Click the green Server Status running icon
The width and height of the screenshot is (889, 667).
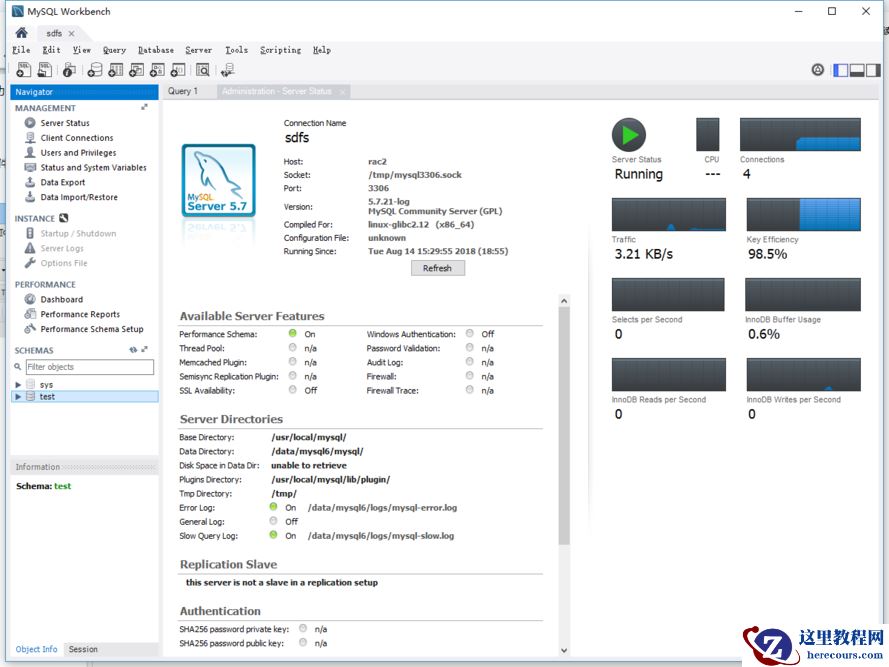tap(629, 135)
